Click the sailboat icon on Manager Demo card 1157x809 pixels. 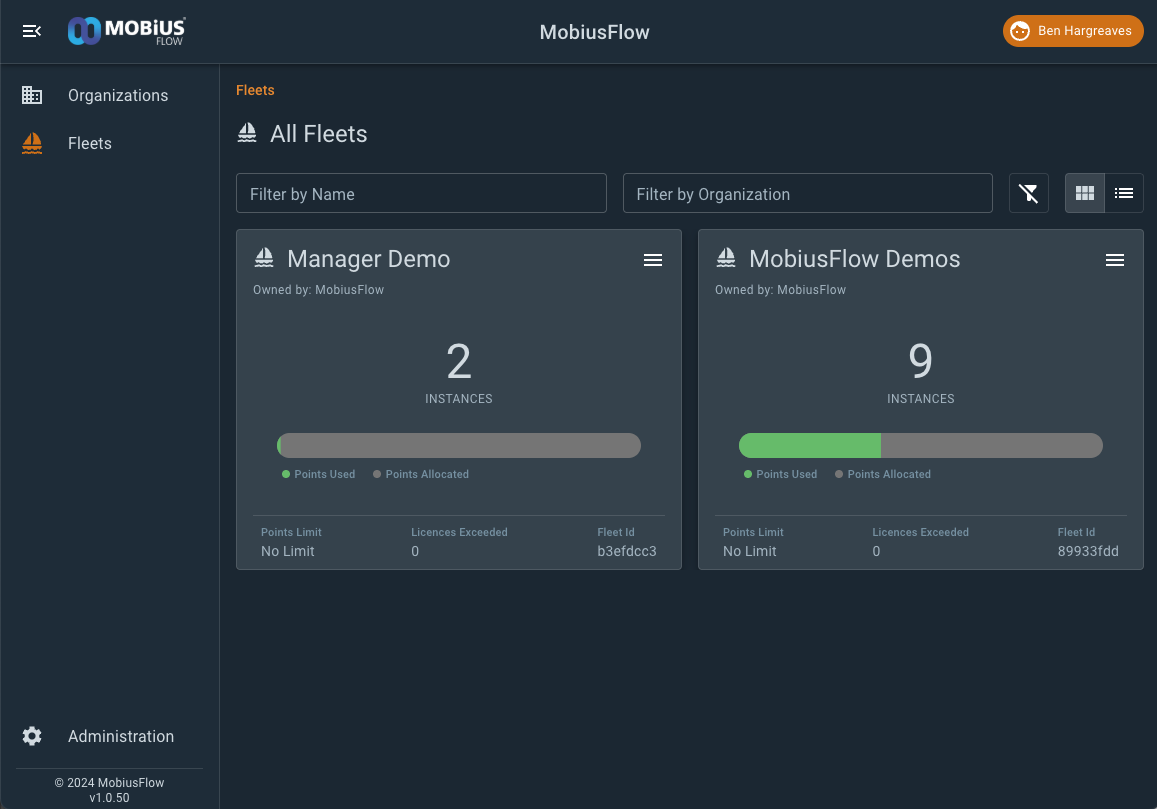click(264, 259)
